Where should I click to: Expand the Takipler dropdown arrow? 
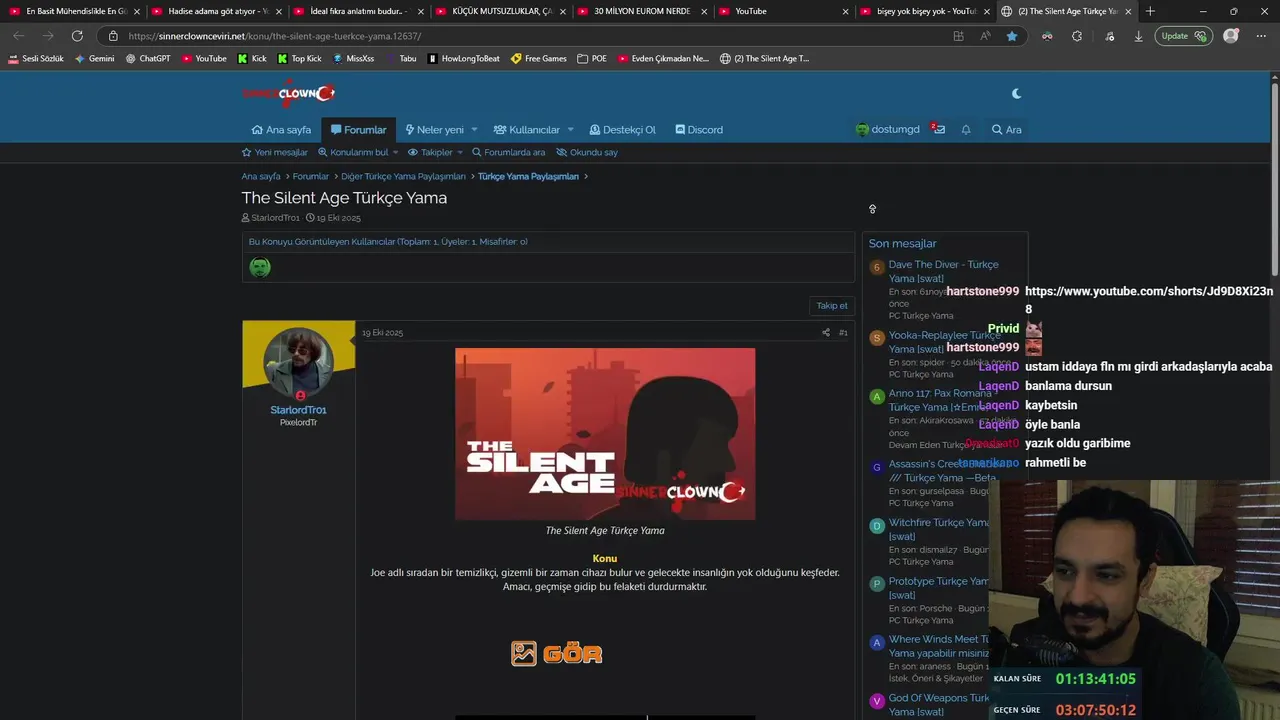460,153
